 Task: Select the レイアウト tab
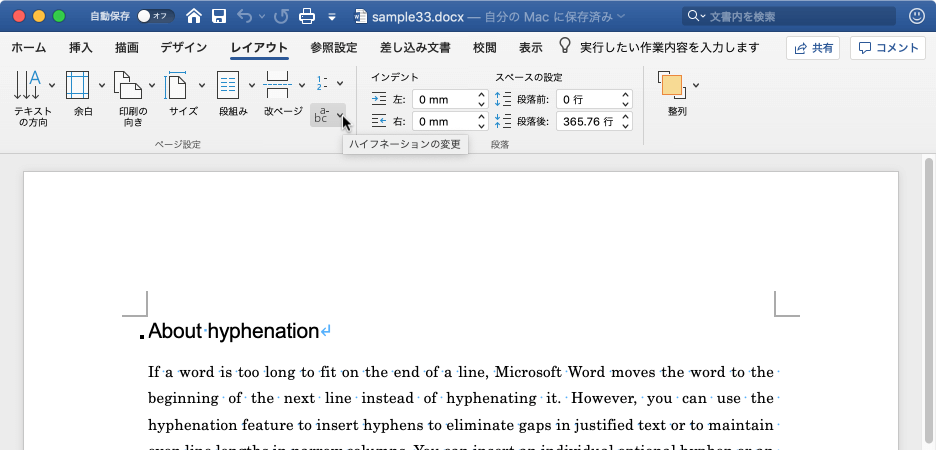[x=259, y=48]
